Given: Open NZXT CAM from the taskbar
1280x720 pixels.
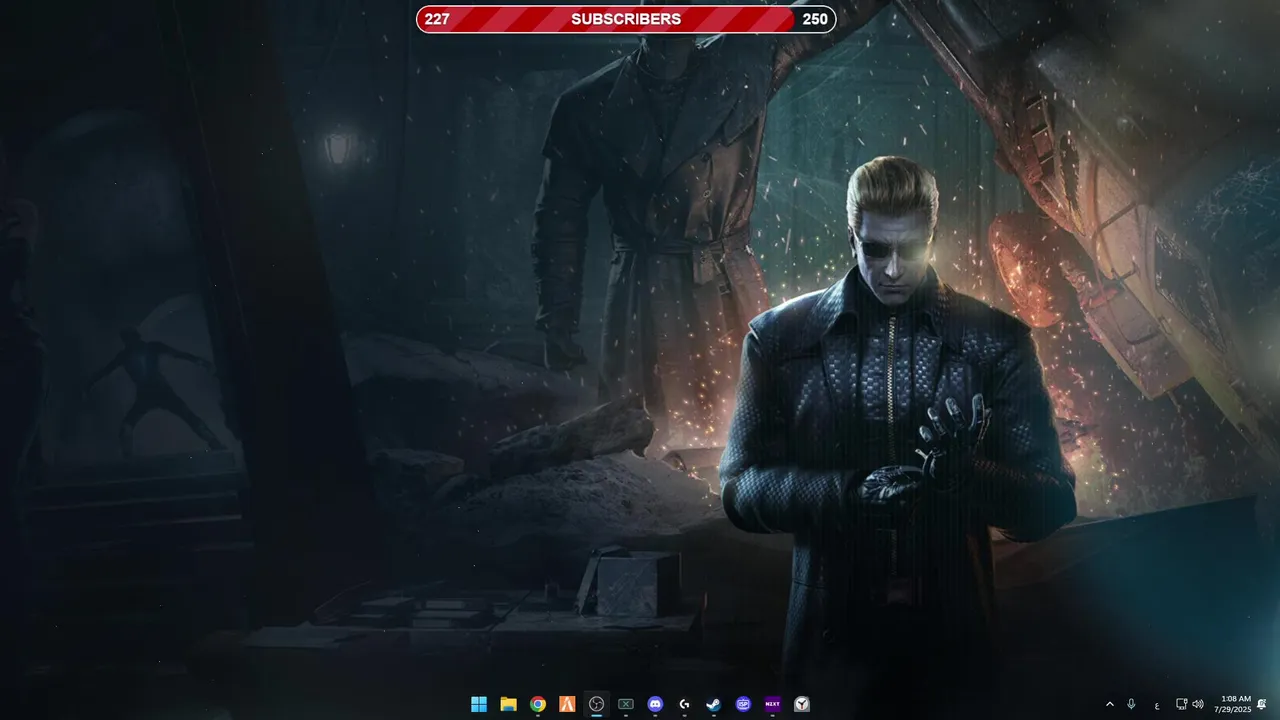Looking at the screenshot, I should pyautogui.click(x=772, y=704).
